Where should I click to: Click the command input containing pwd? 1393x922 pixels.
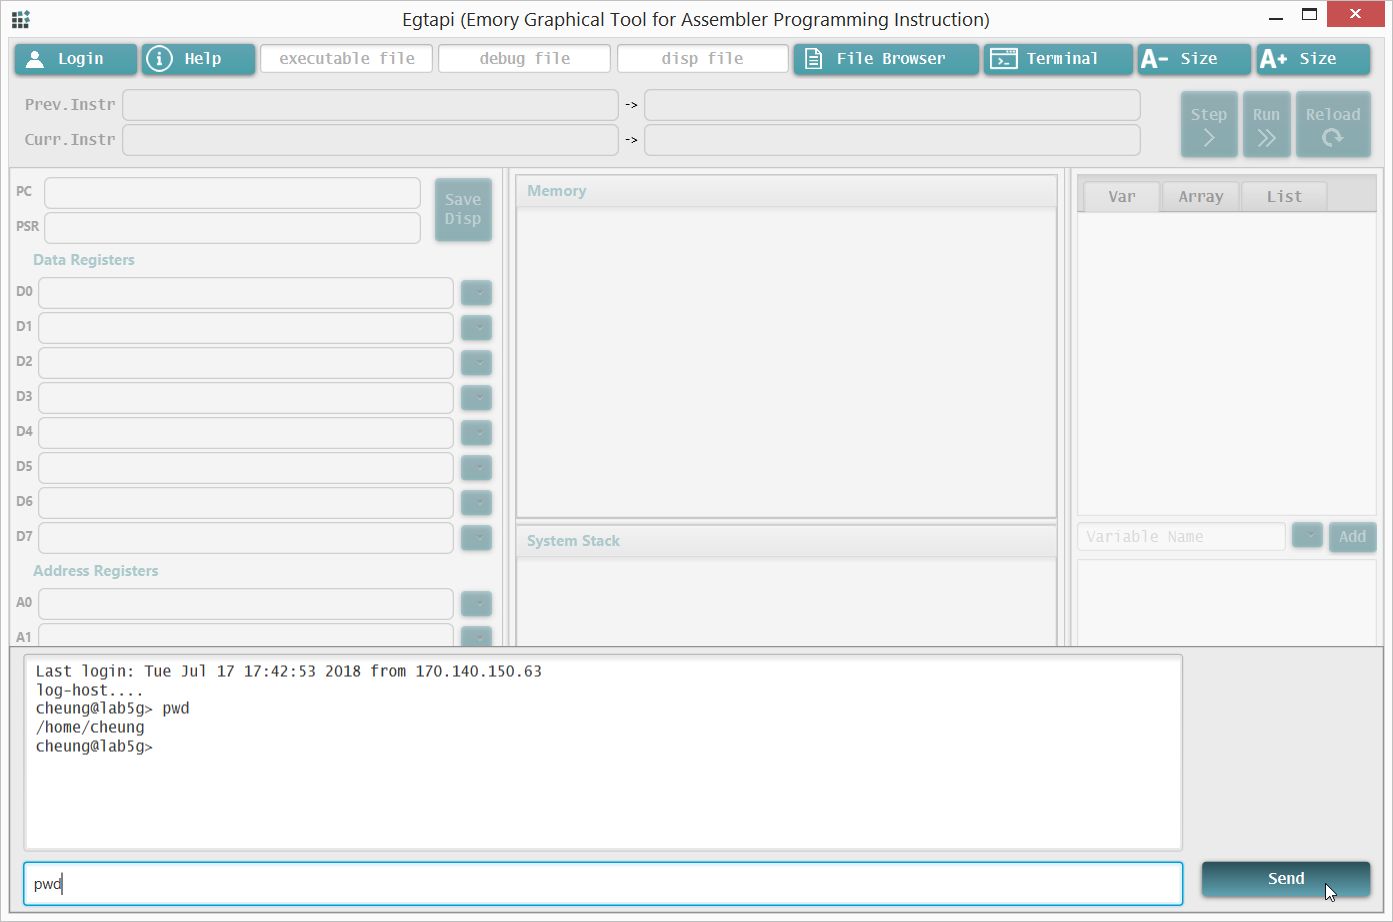click(x=603, y=884)
